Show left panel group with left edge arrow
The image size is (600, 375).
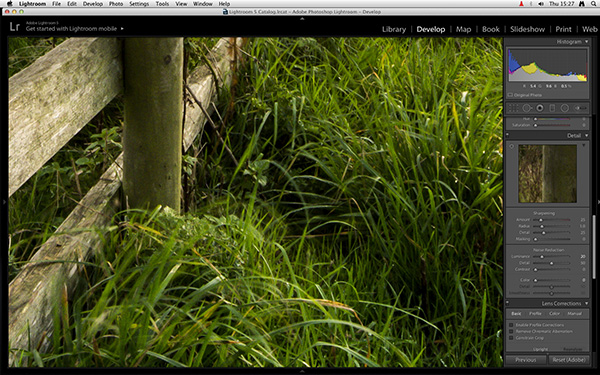pos(4,202)
